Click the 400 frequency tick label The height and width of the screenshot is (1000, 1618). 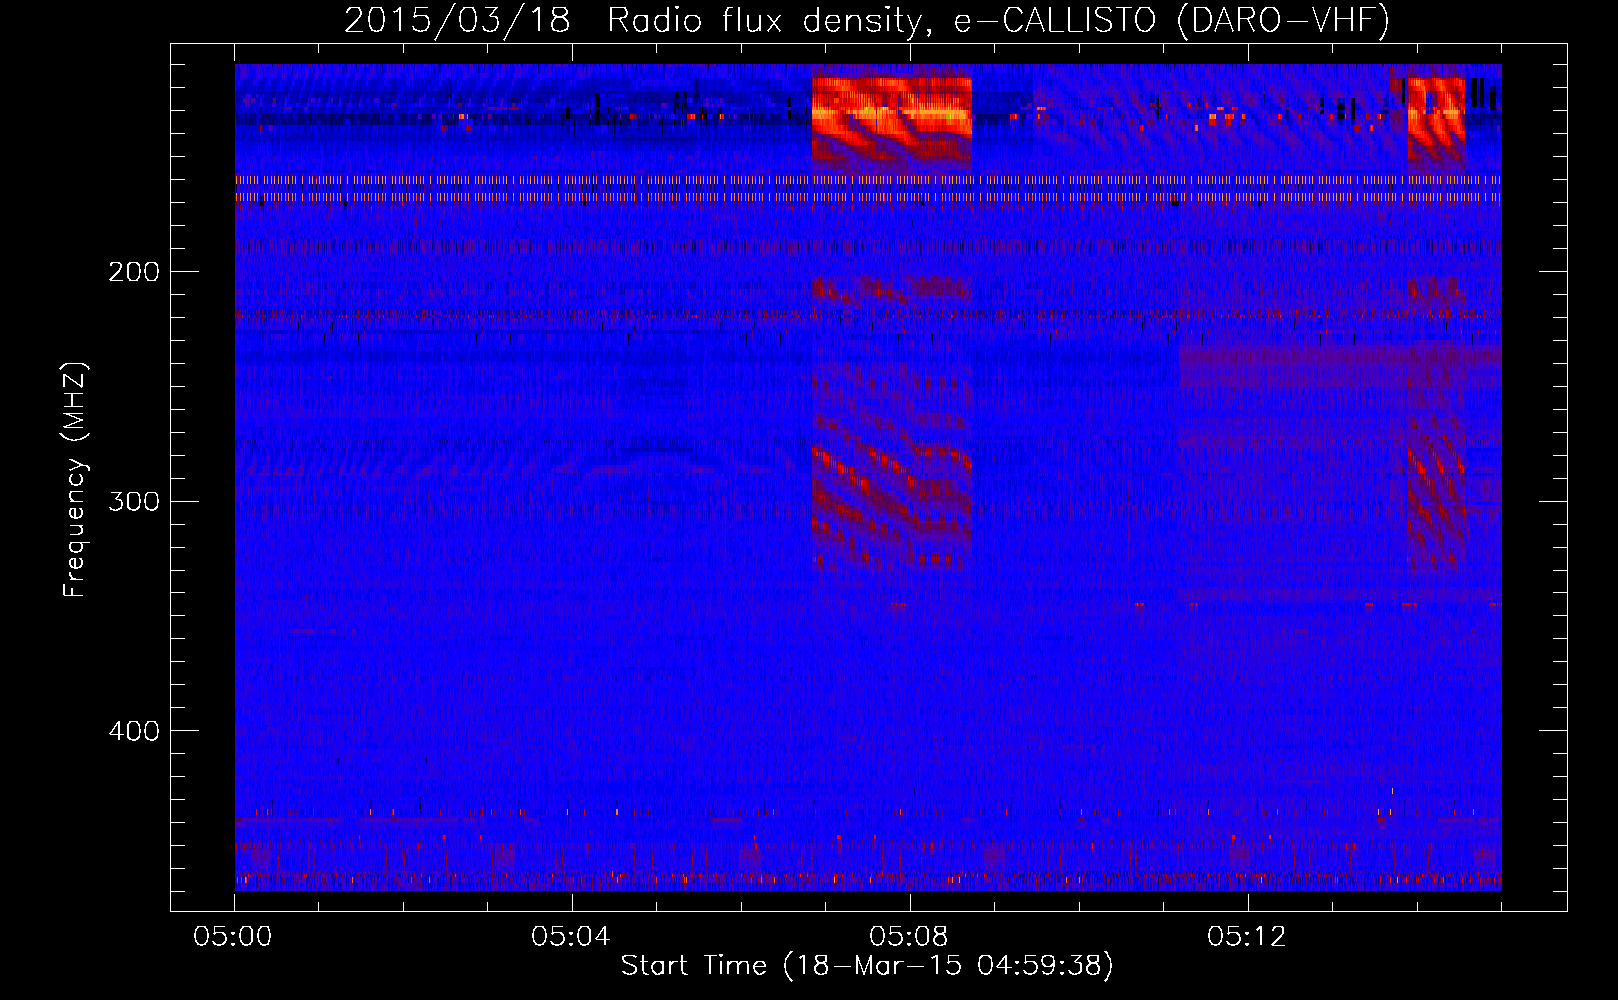134,731
